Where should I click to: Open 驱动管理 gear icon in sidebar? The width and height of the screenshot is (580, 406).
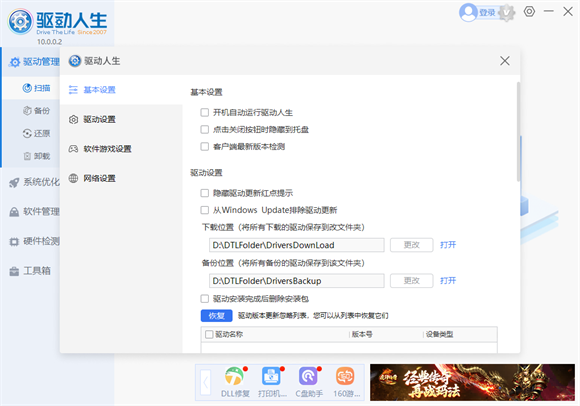point(14,62)
